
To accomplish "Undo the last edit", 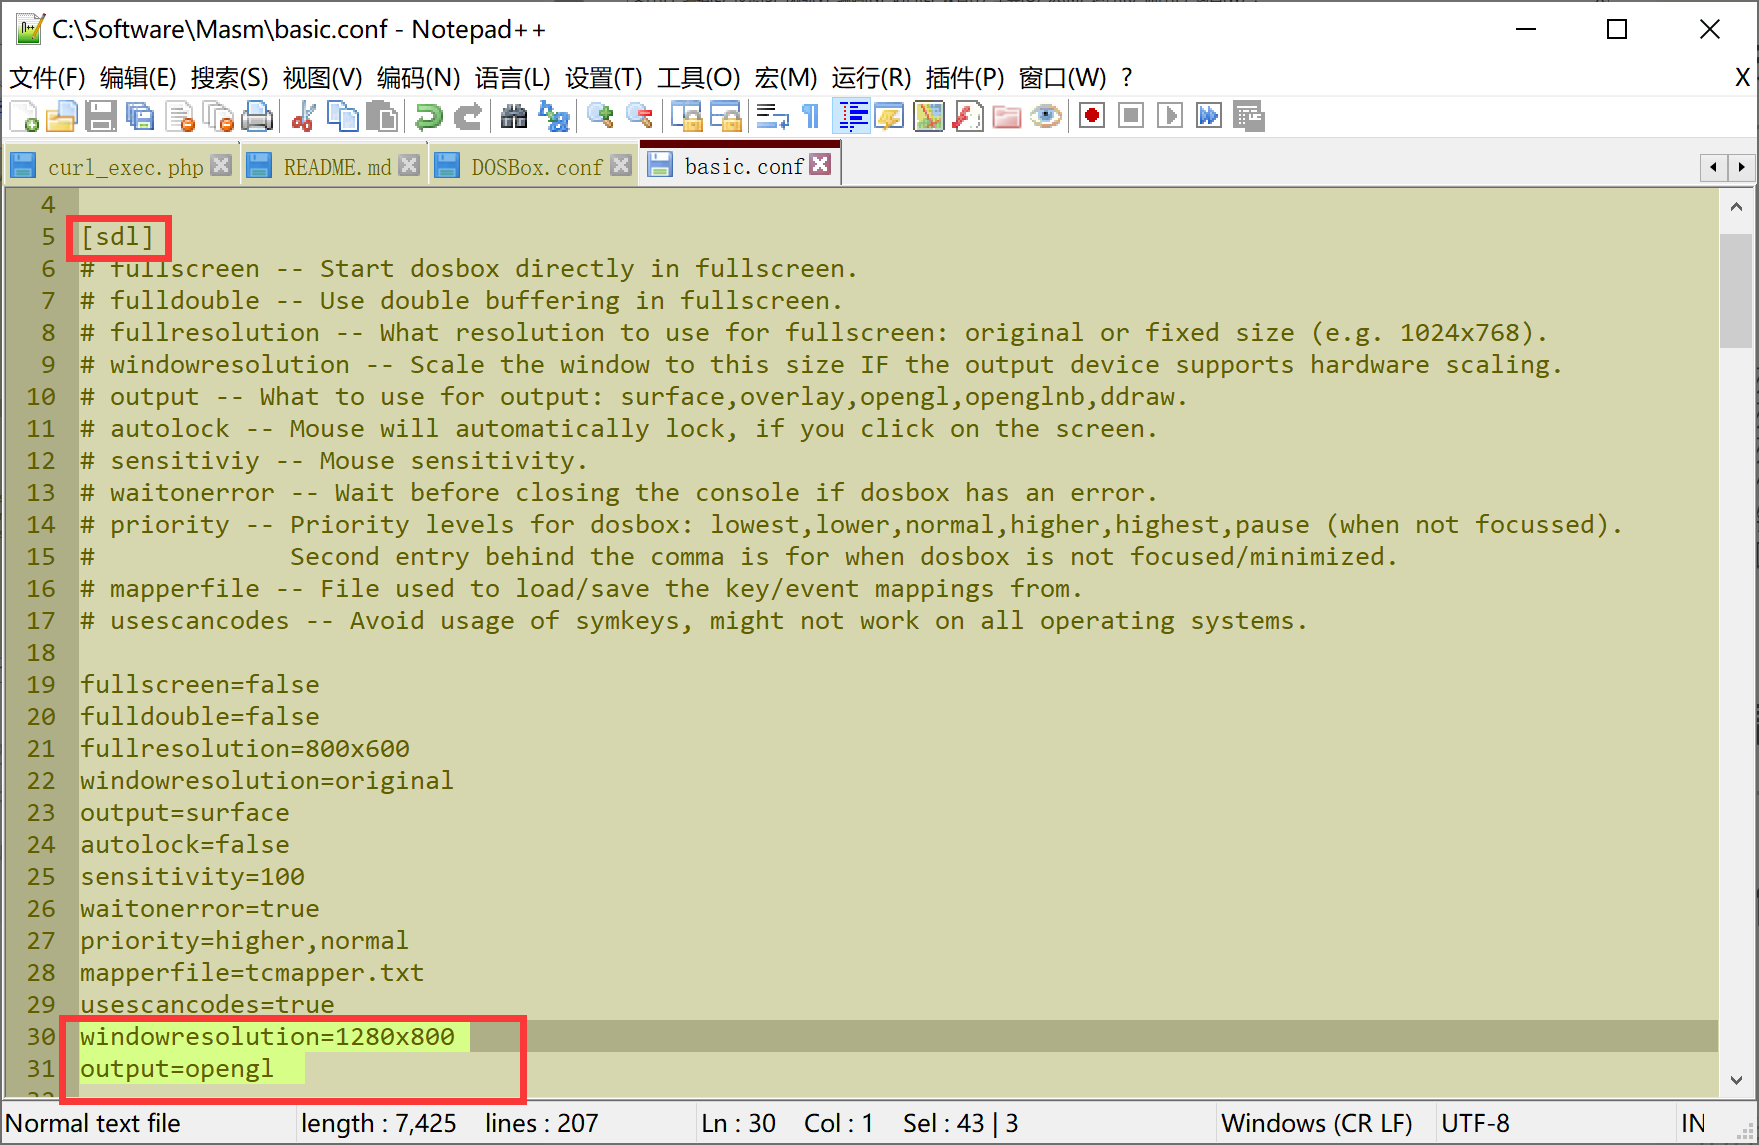I will pyautogui.click(x=428, y=116).
